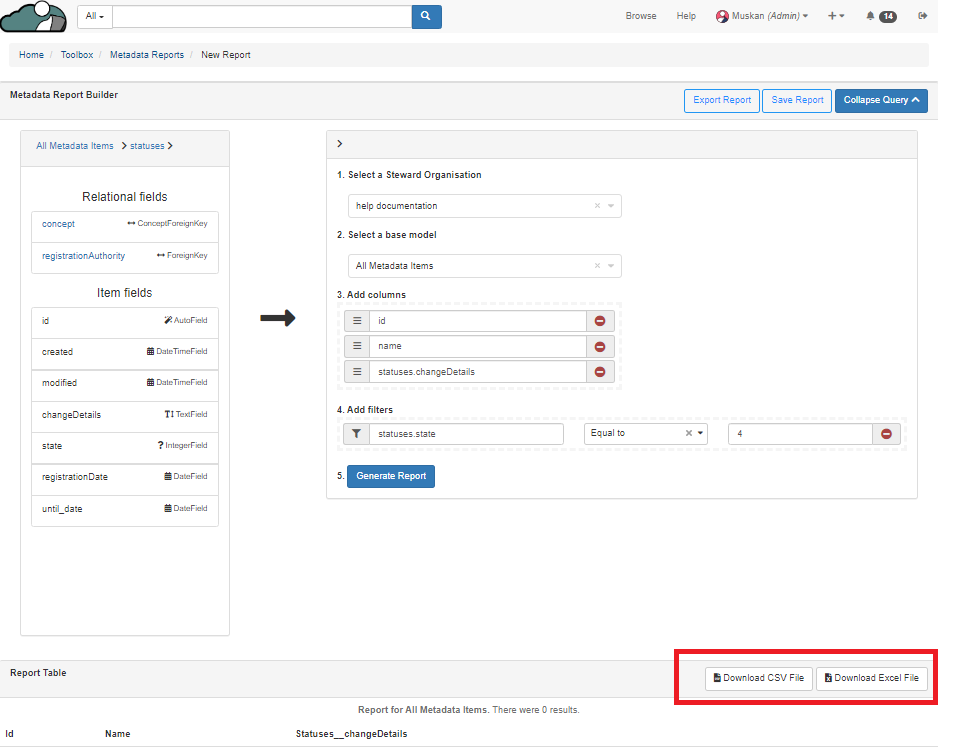Viewport: 956px width, 749px height.
Task: Remove the id column with minus icon
Action: coord(600,321)
